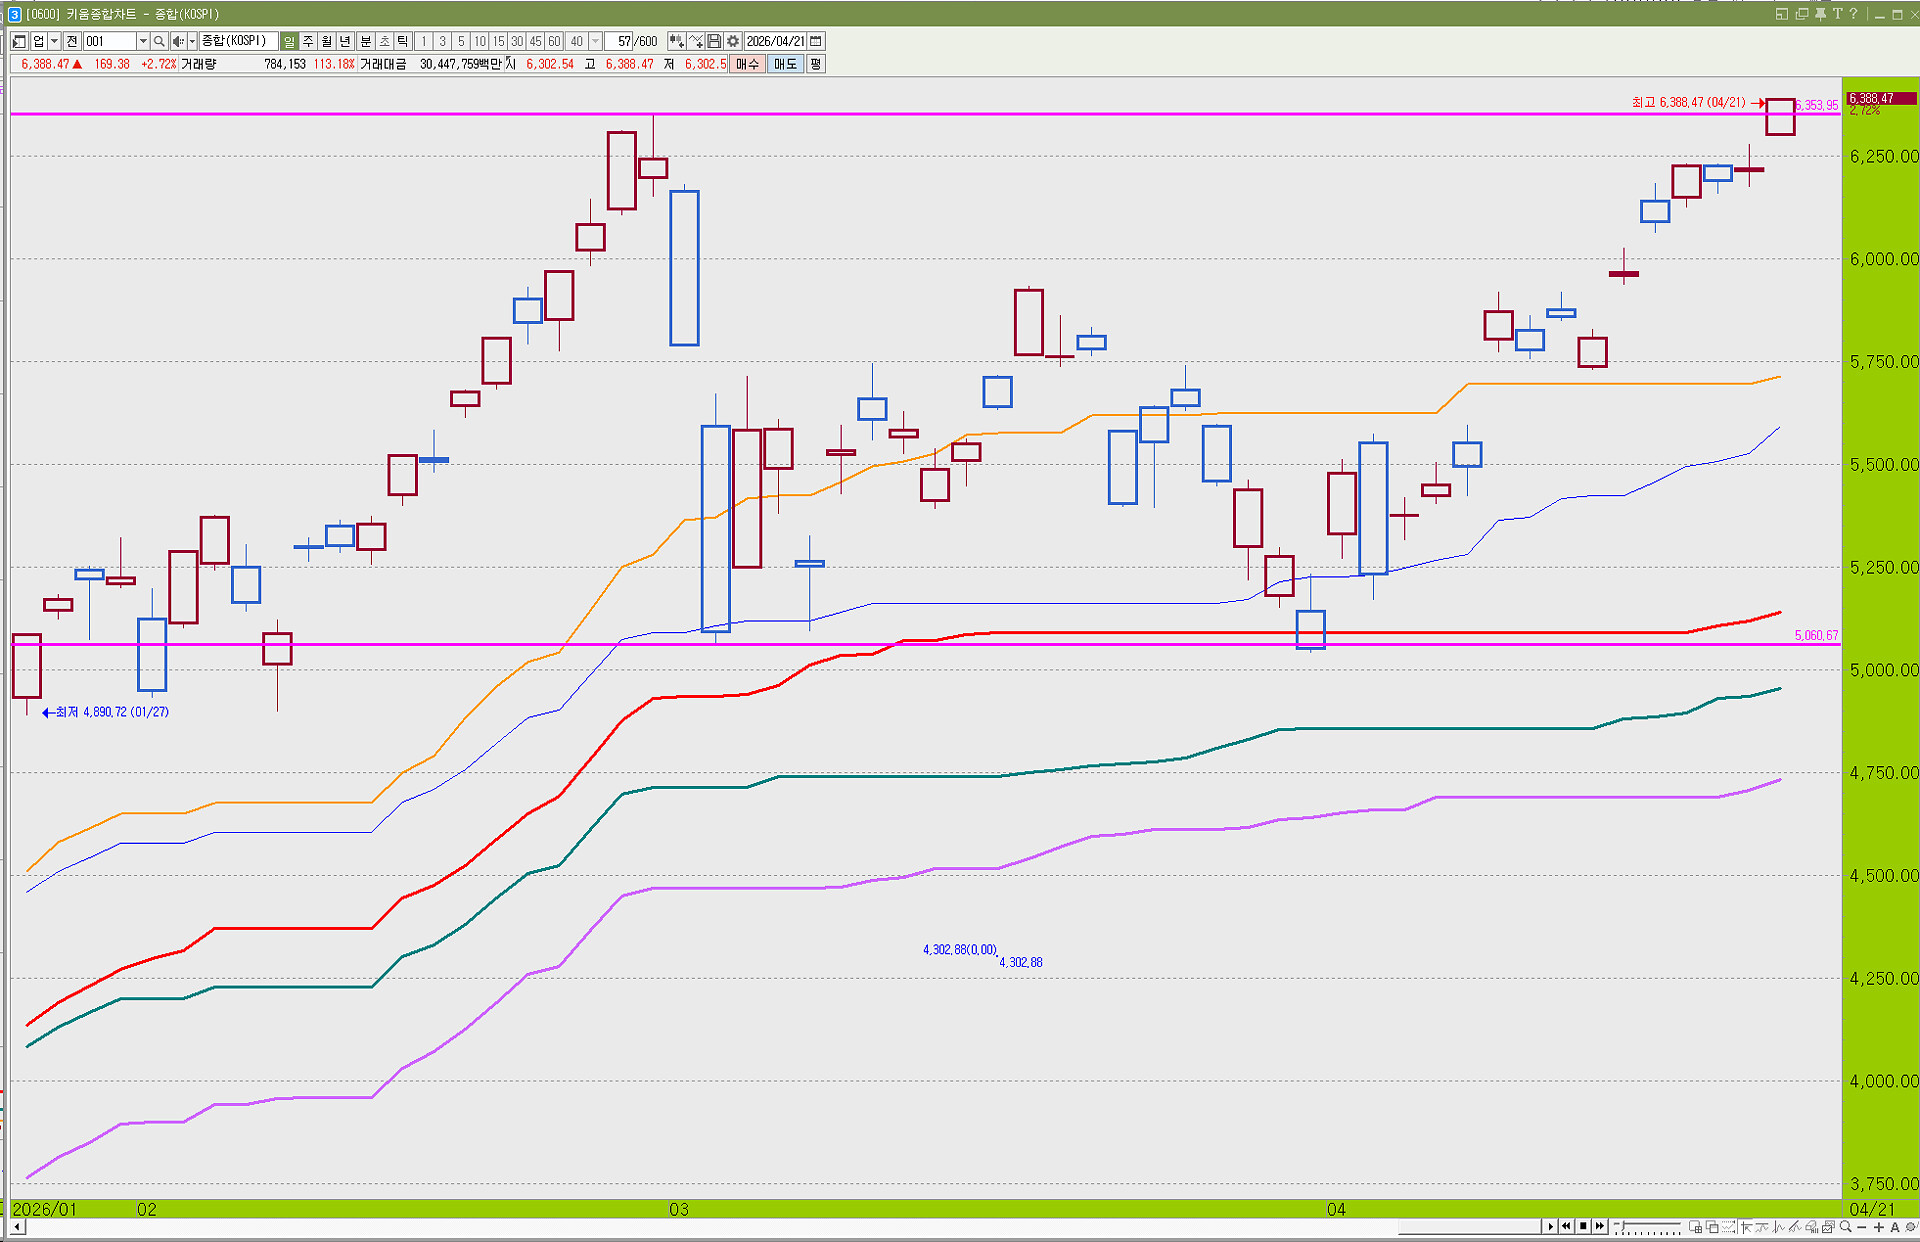This screenshot has width=1920, height=1242.
Task: Select the 틱 (tick) chart tab
Action: coord(403,41)
